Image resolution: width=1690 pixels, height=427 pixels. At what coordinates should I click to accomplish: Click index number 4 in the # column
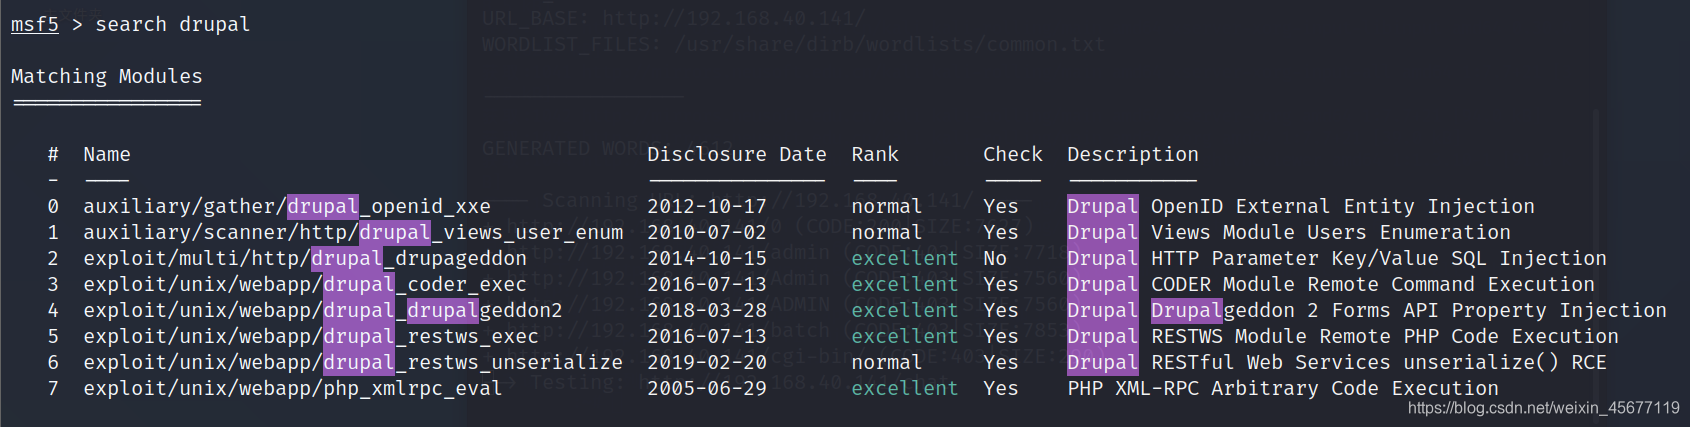(53, 310)
